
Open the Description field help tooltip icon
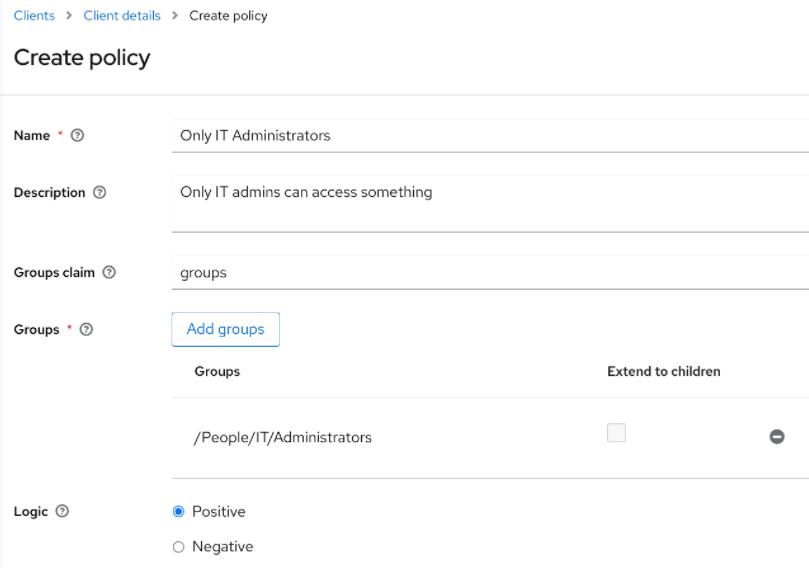coord(99,193)
